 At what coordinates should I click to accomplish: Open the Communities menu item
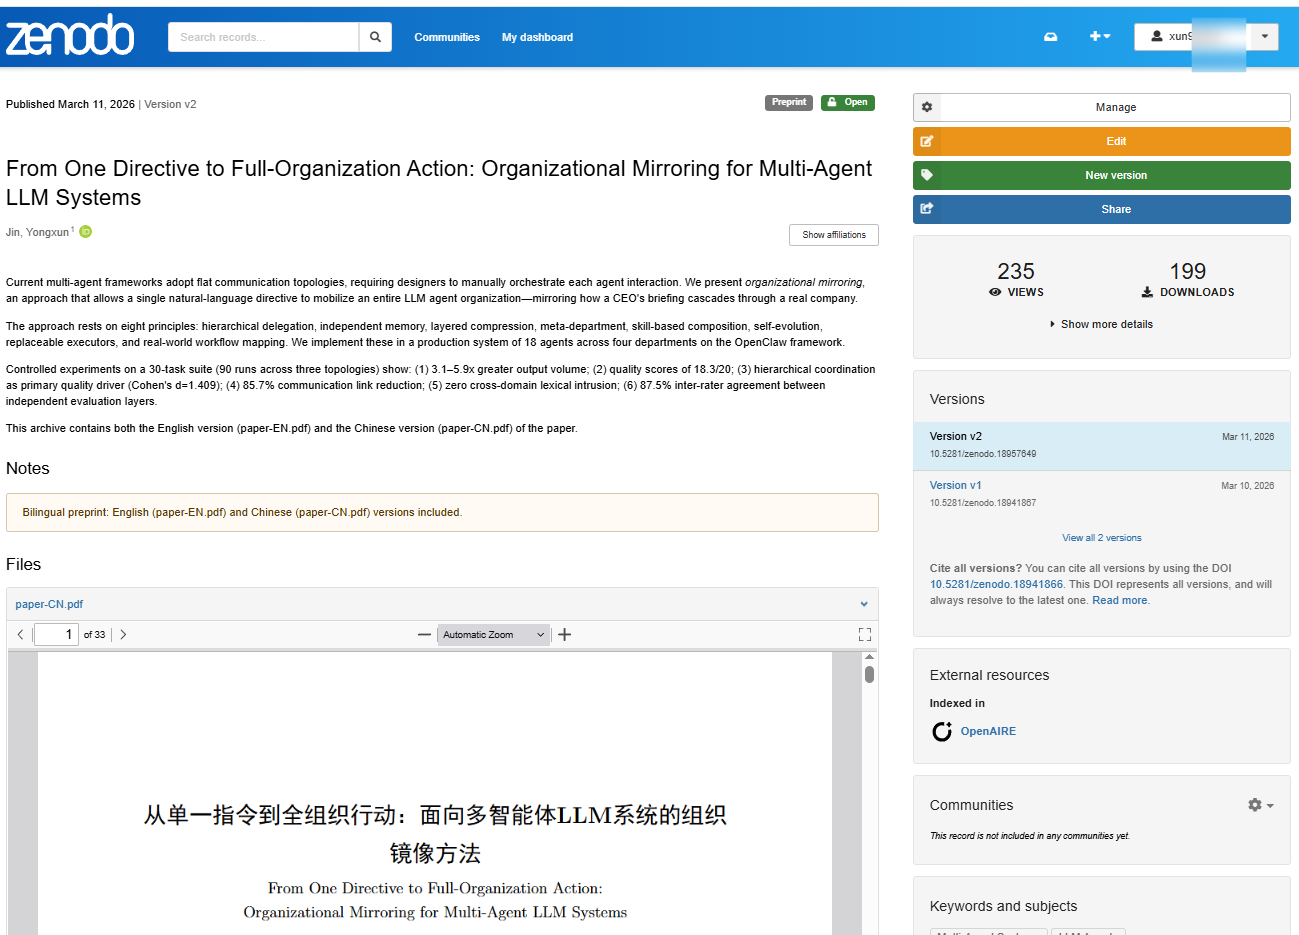[447, 37]
